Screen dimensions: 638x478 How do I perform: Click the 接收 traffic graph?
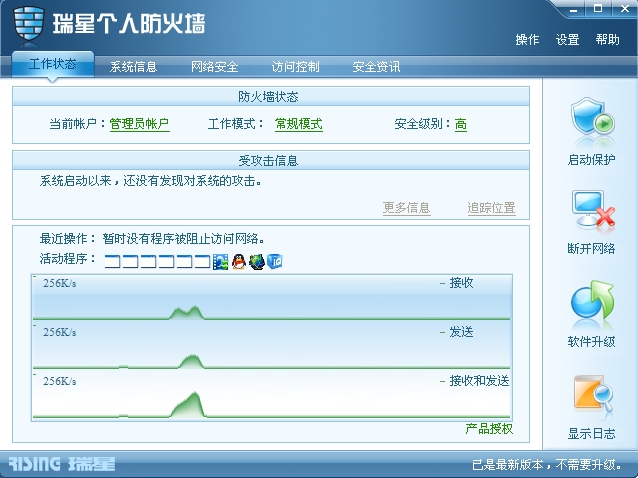(271, 298)
